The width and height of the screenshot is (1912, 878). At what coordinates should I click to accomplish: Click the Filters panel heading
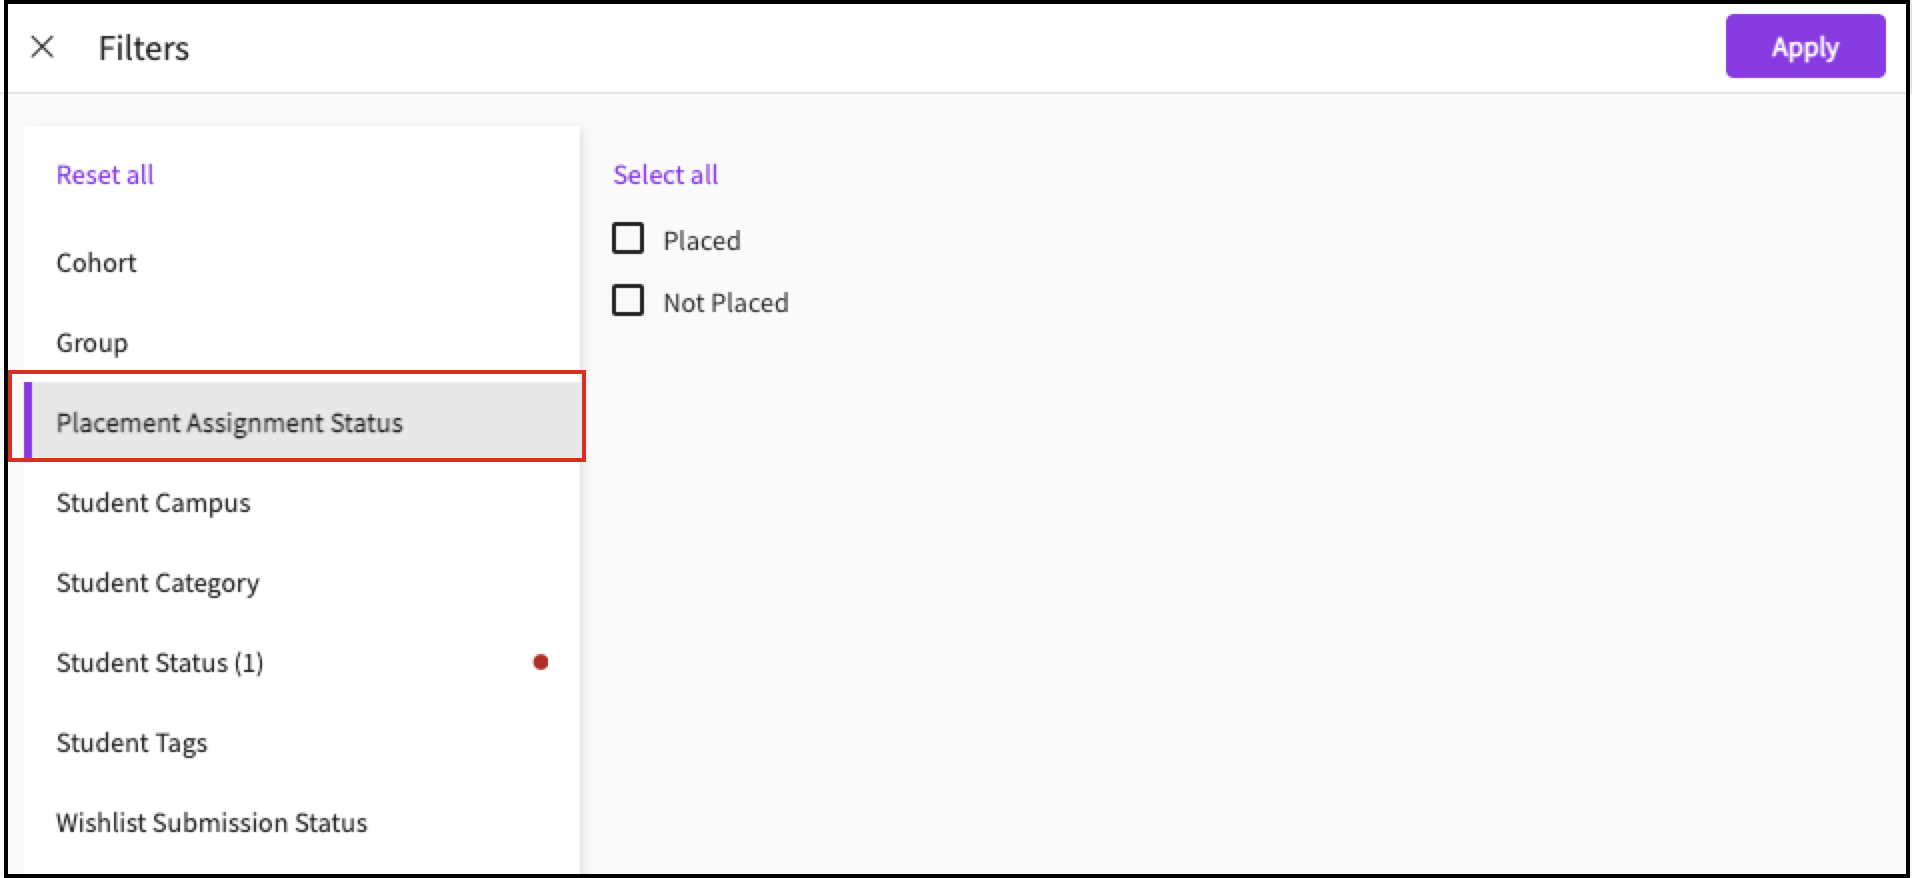144,48
